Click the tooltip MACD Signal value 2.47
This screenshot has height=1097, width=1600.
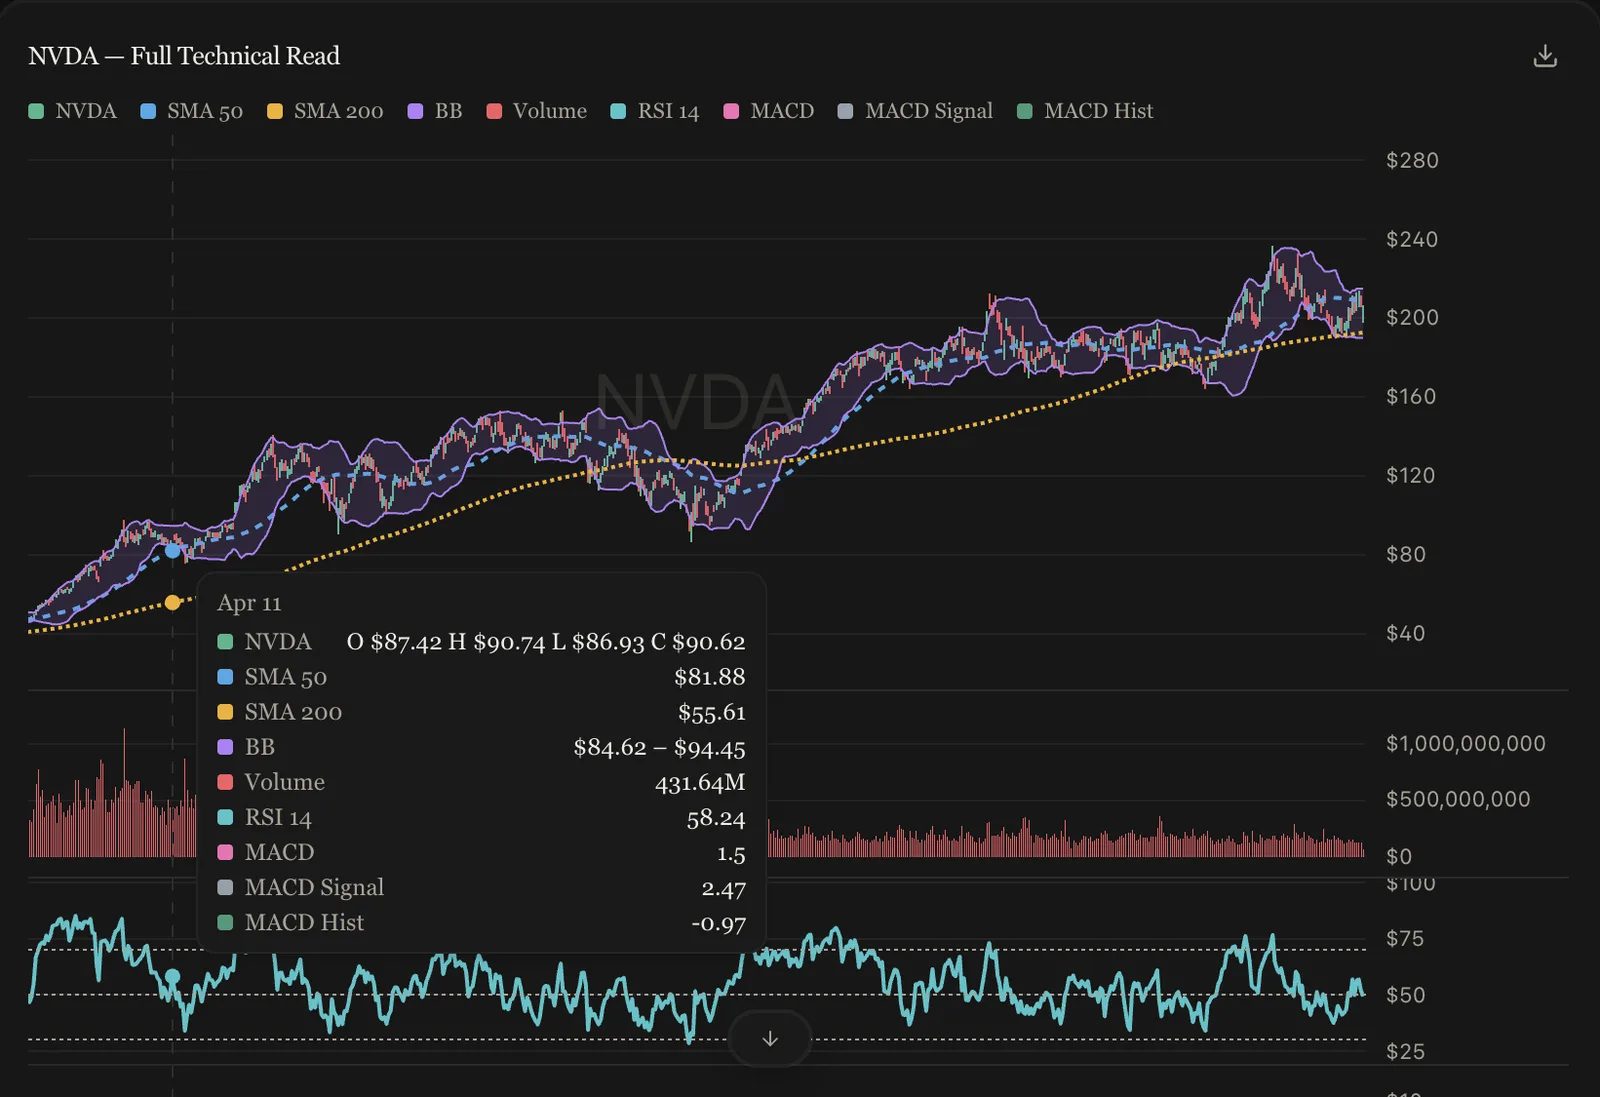[724, 888]
